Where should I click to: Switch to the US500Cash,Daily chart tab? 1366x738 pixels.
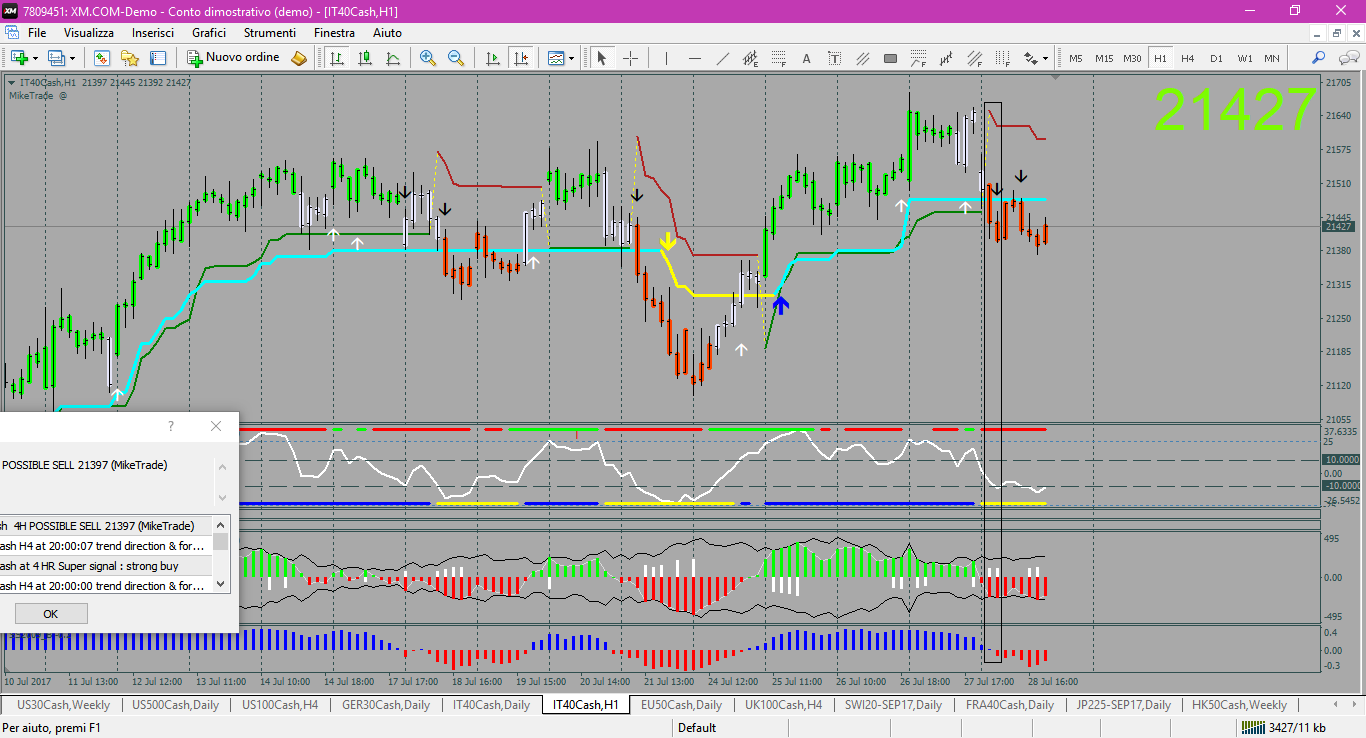coord(176,705)
